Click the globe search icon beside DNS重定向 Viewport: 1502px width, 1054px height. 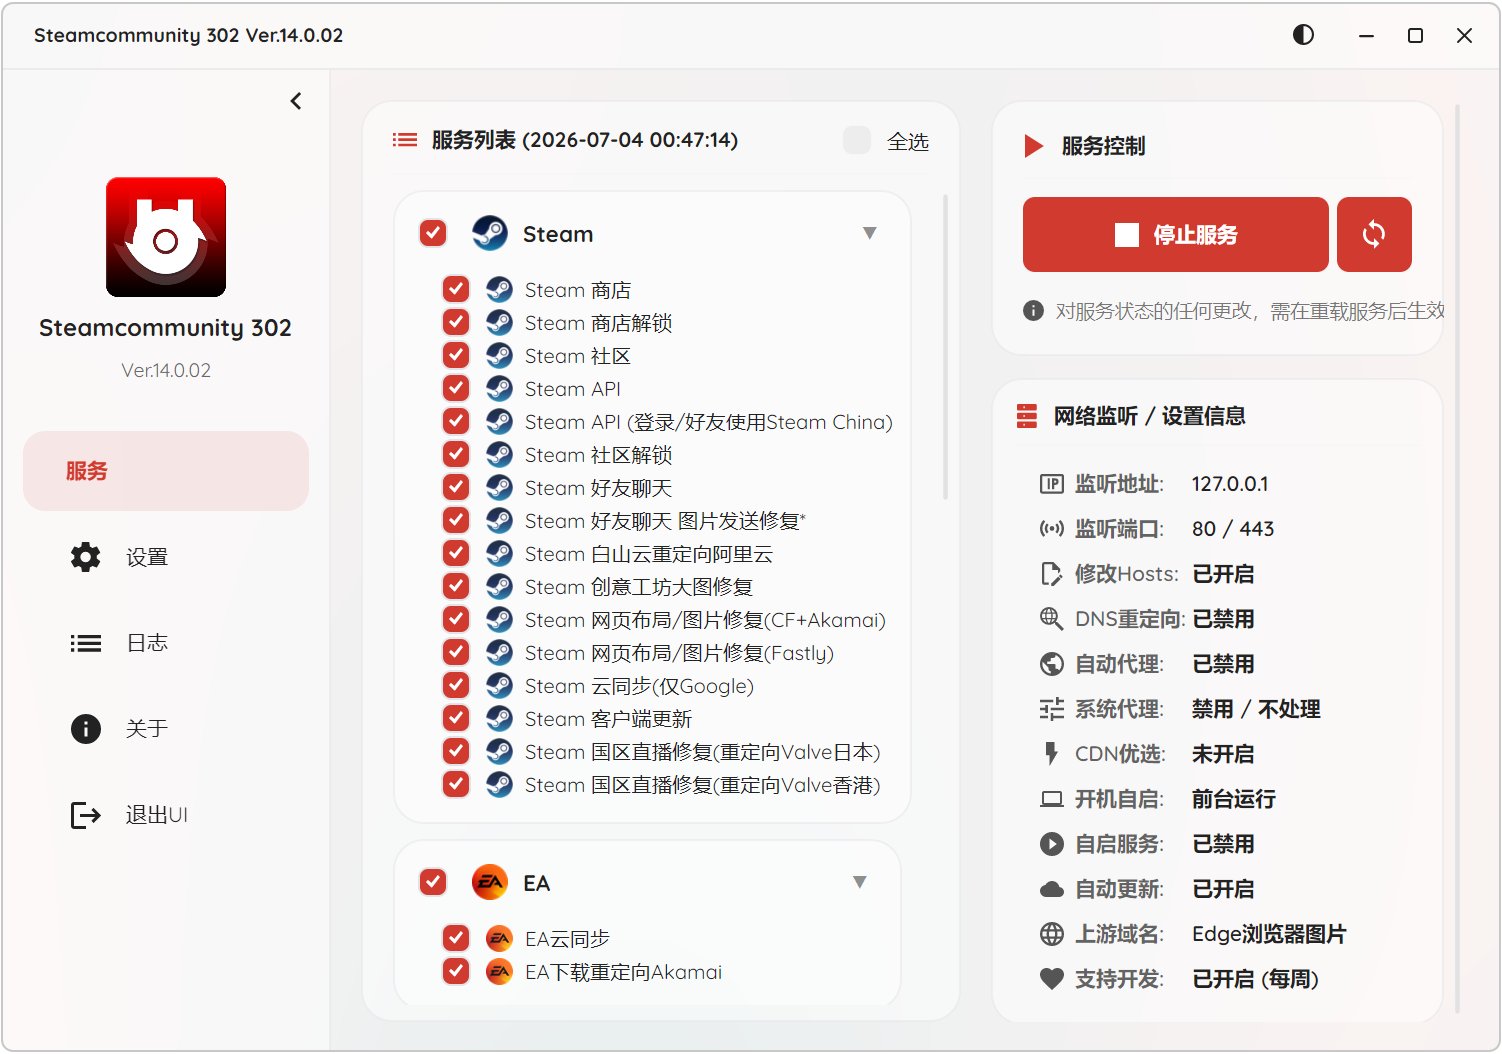(x=1052, y=619)
